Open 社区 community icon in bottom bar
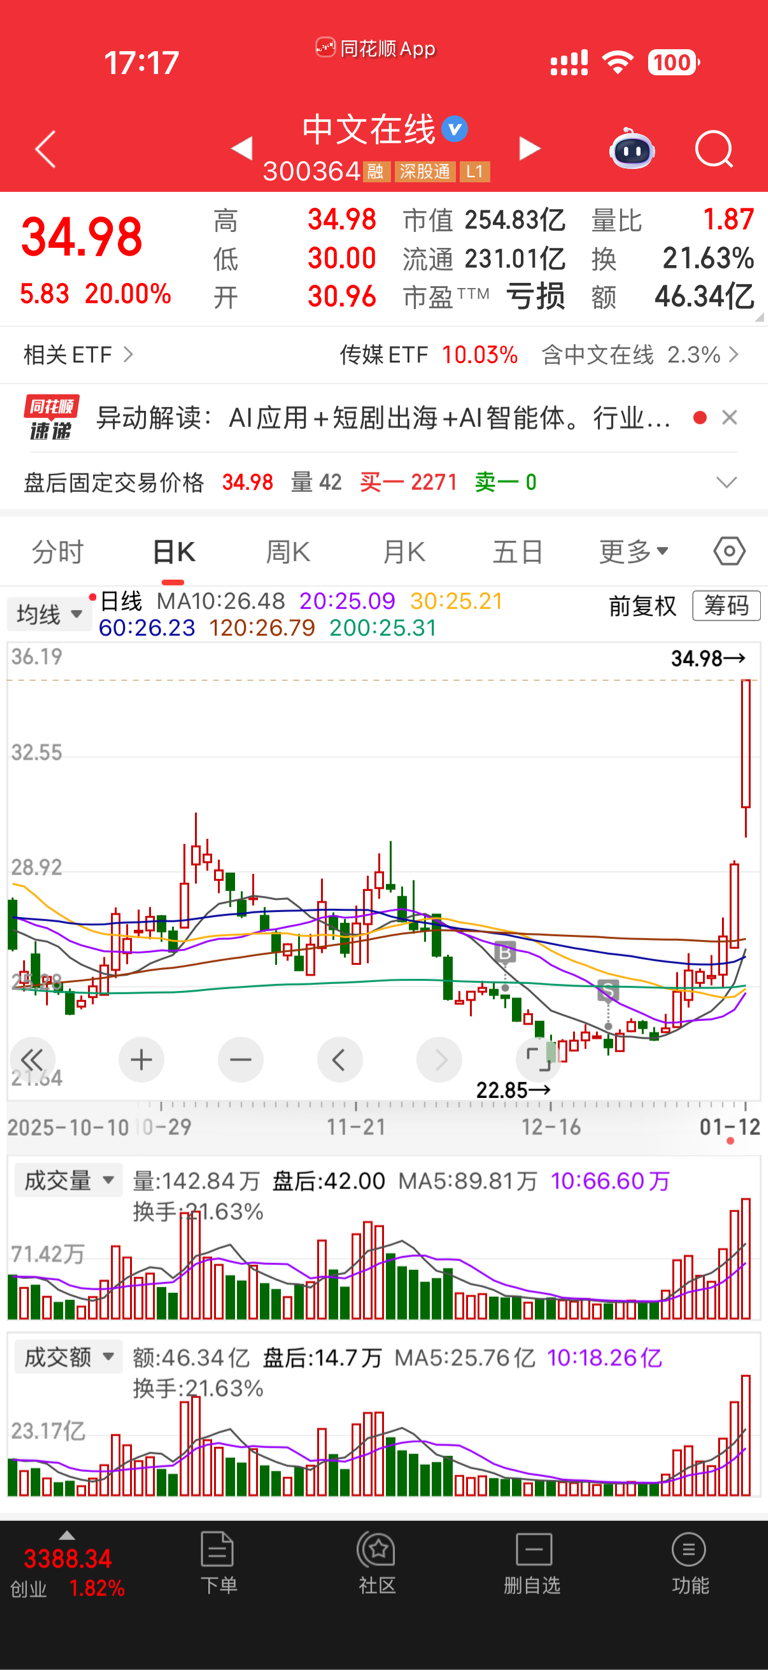Screen dimensions: 768x1670 click(x=377, y=1563)
